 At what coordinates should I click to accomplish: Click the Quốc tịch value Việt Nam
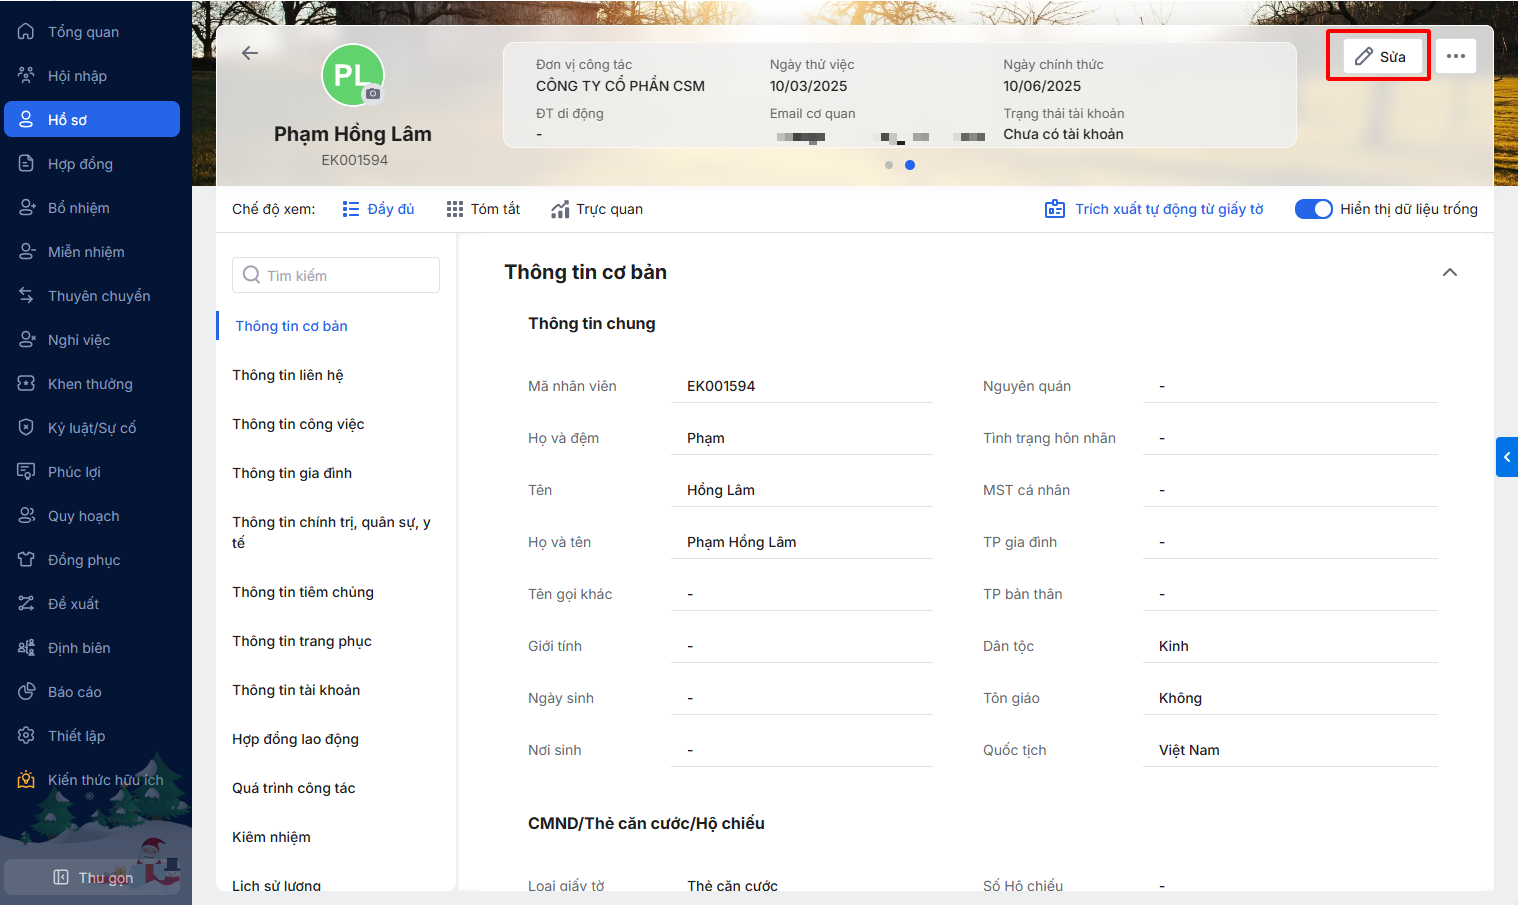coord(1189,750)
